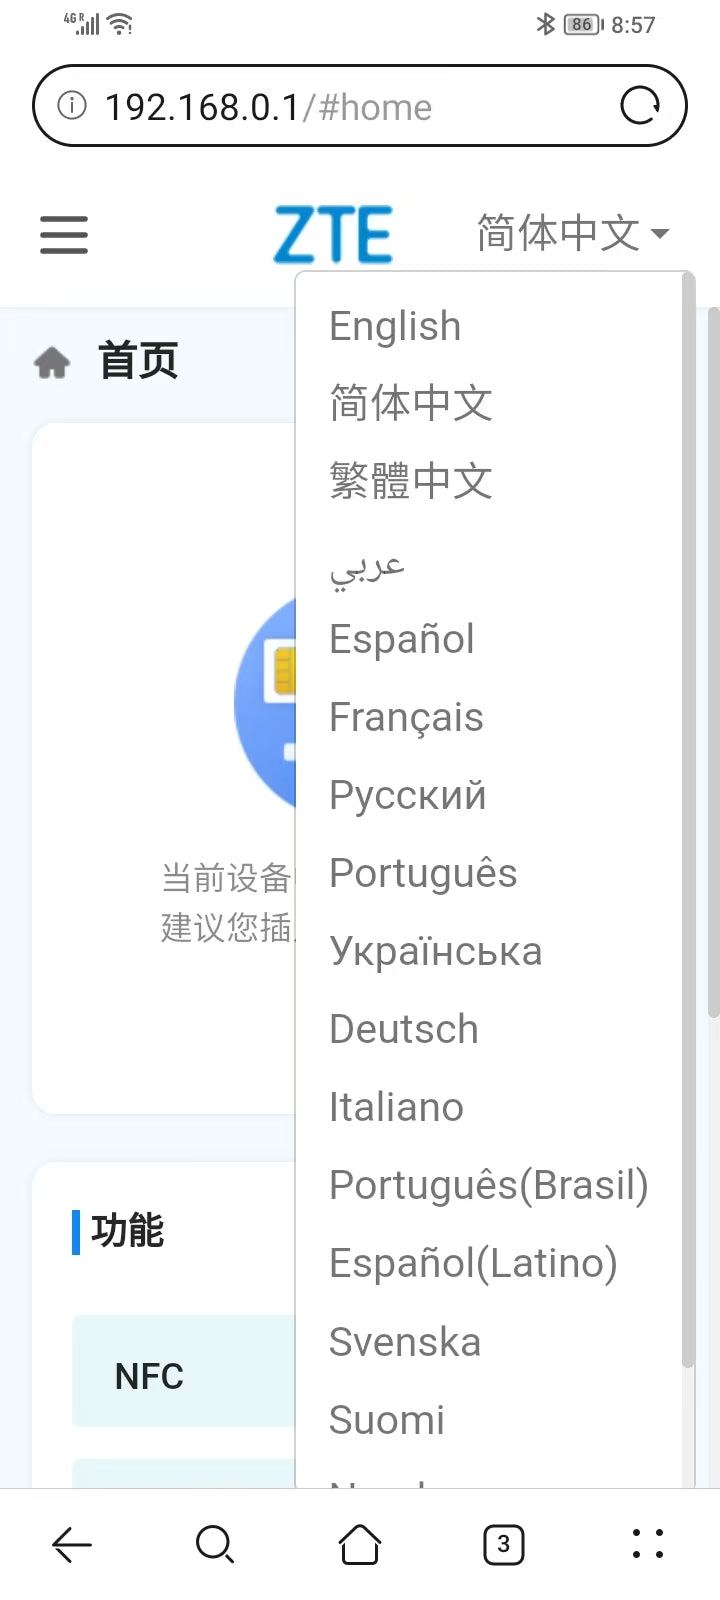Screen dimensions: 720x1600
Task: Choose Deutsch language option
Action: pyautogui.click(x=404, y=1029)
